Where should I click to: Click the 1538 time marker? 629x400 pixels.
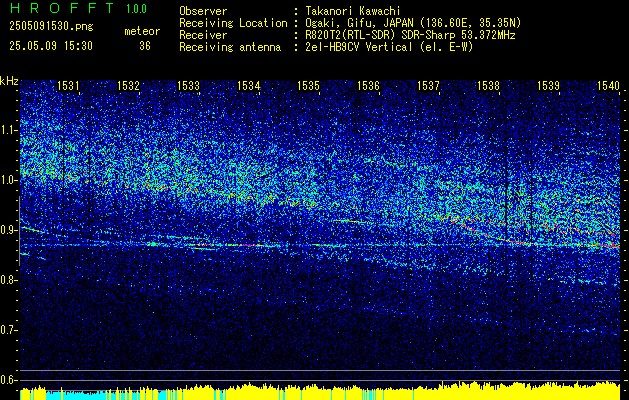pyautogui.click(x=489, y=85)
